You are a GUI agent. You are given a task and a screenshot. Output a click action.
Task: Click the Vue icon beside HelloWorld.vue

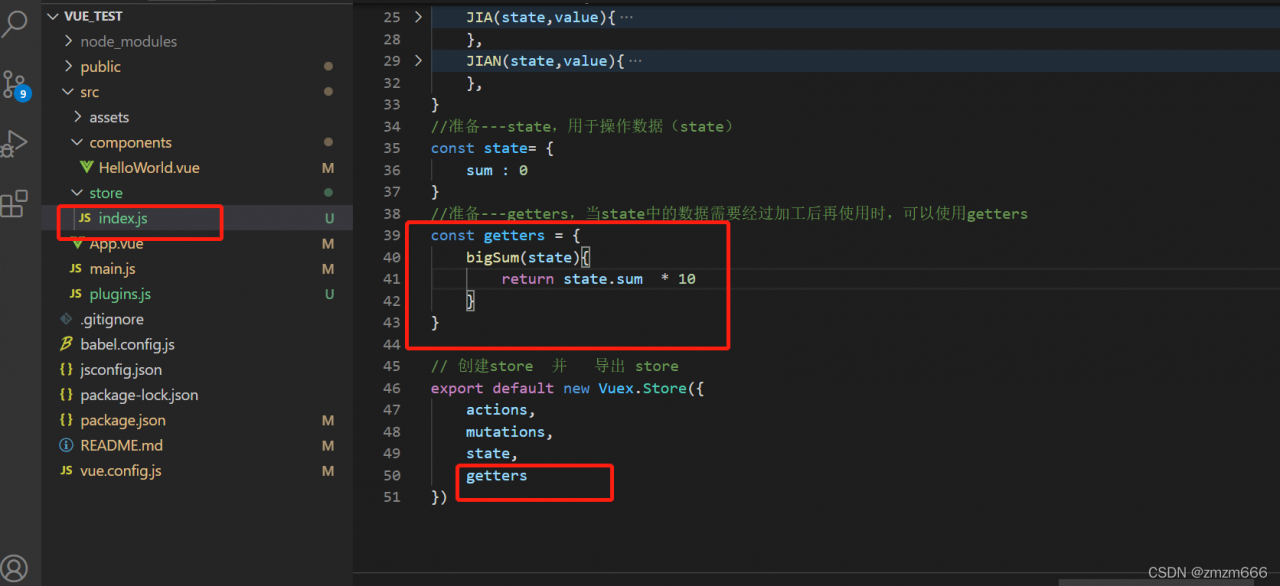[87, 168]
